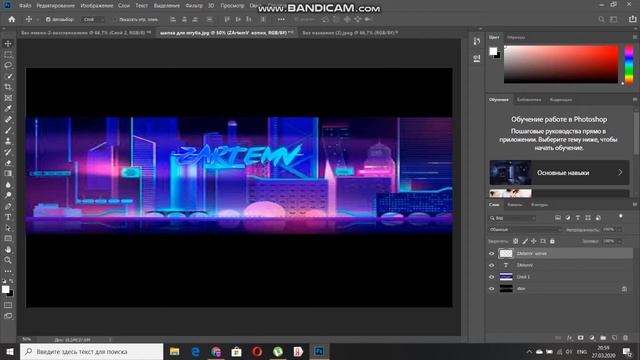Open the Файл menu
This screenshot has width=640, height=360.
click(x=25, y=6)
